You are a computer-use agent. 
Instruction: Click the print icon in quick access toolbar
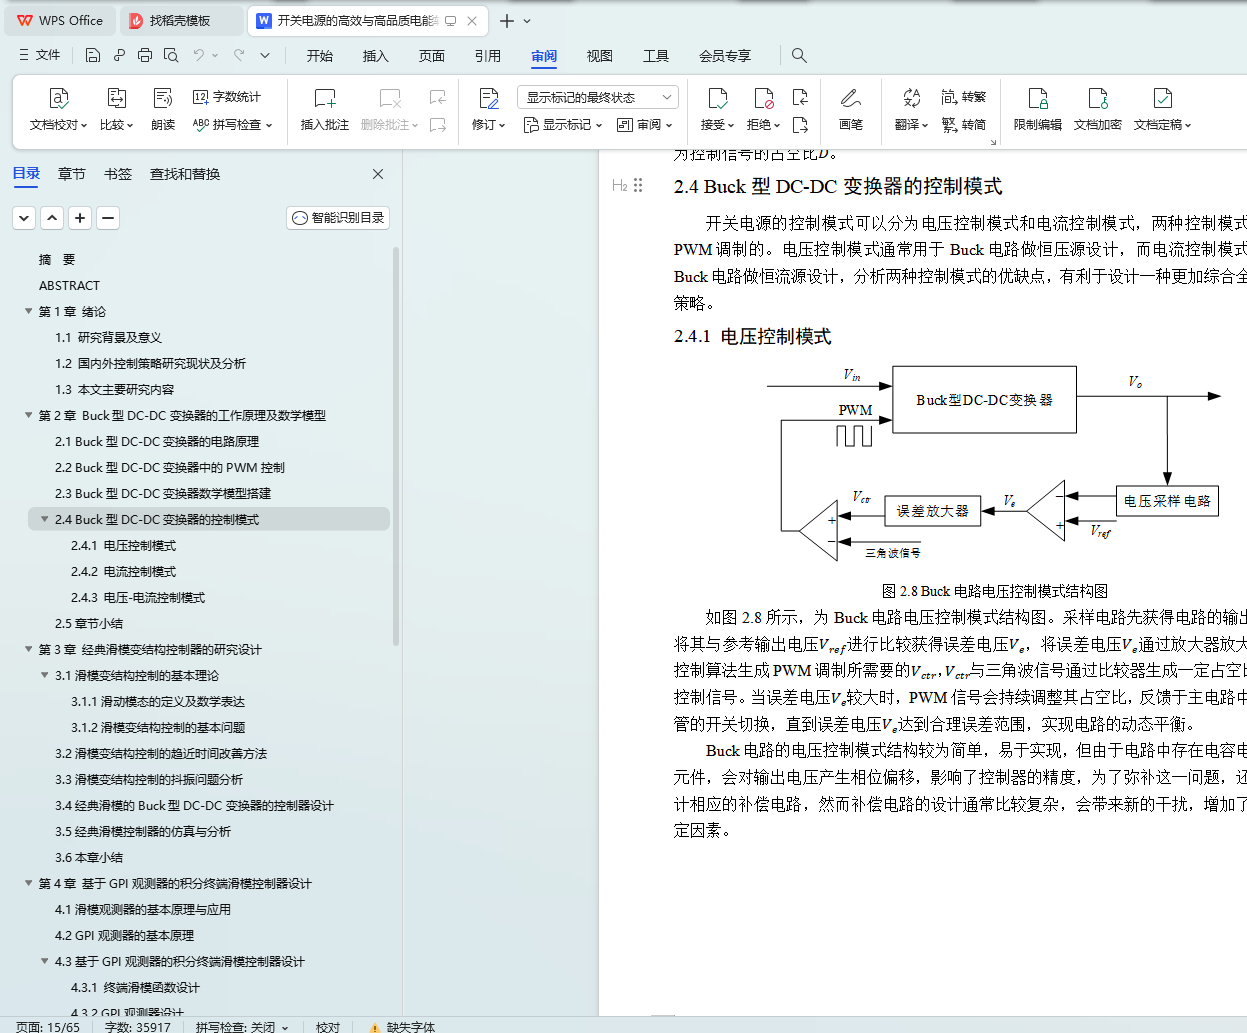click(x=145, y=55)
